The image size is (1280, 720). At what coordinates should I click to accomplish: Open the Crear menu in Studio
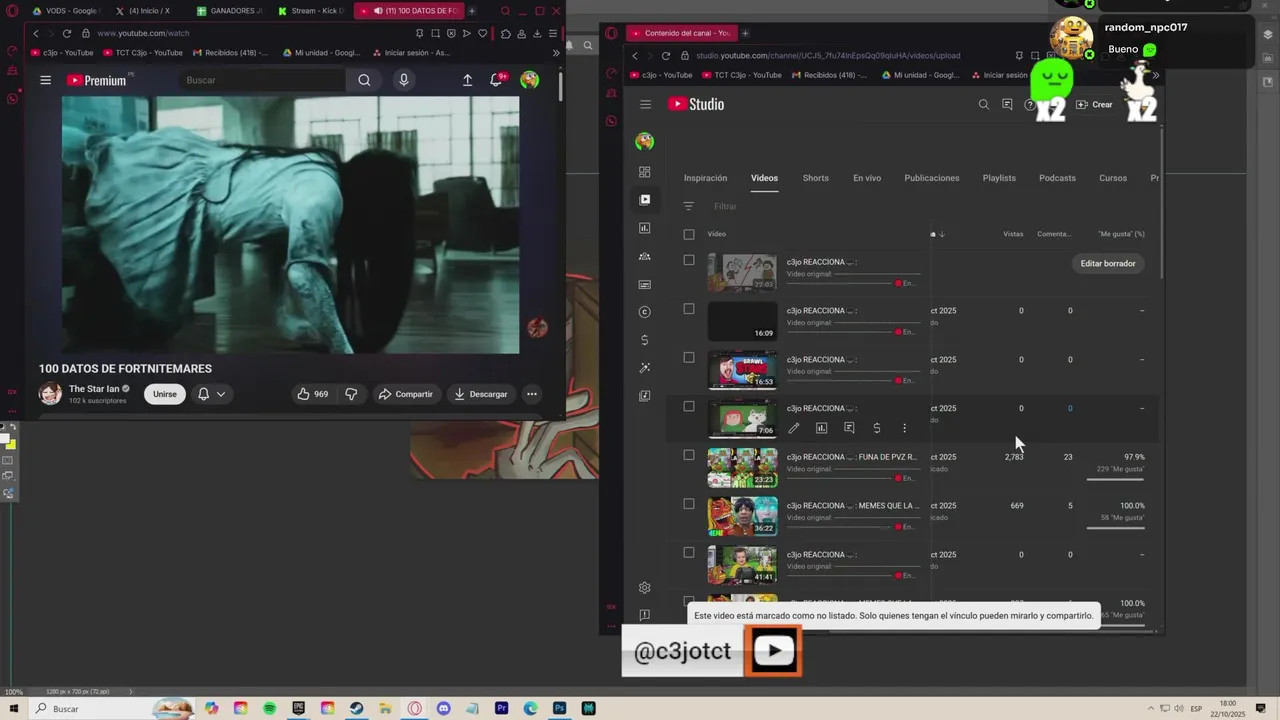coord(1094,104)
